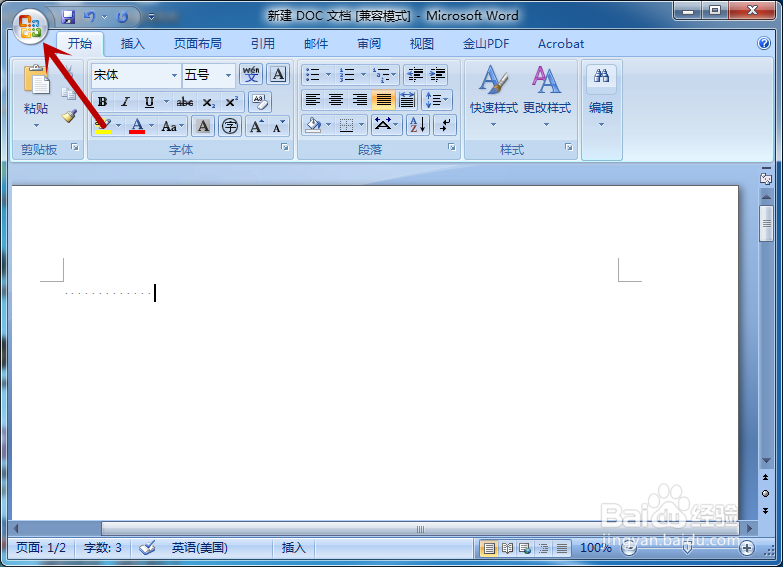Apply superscript formatting
The width and height of the screenshot is (783, 567).
tap(231, 102)
